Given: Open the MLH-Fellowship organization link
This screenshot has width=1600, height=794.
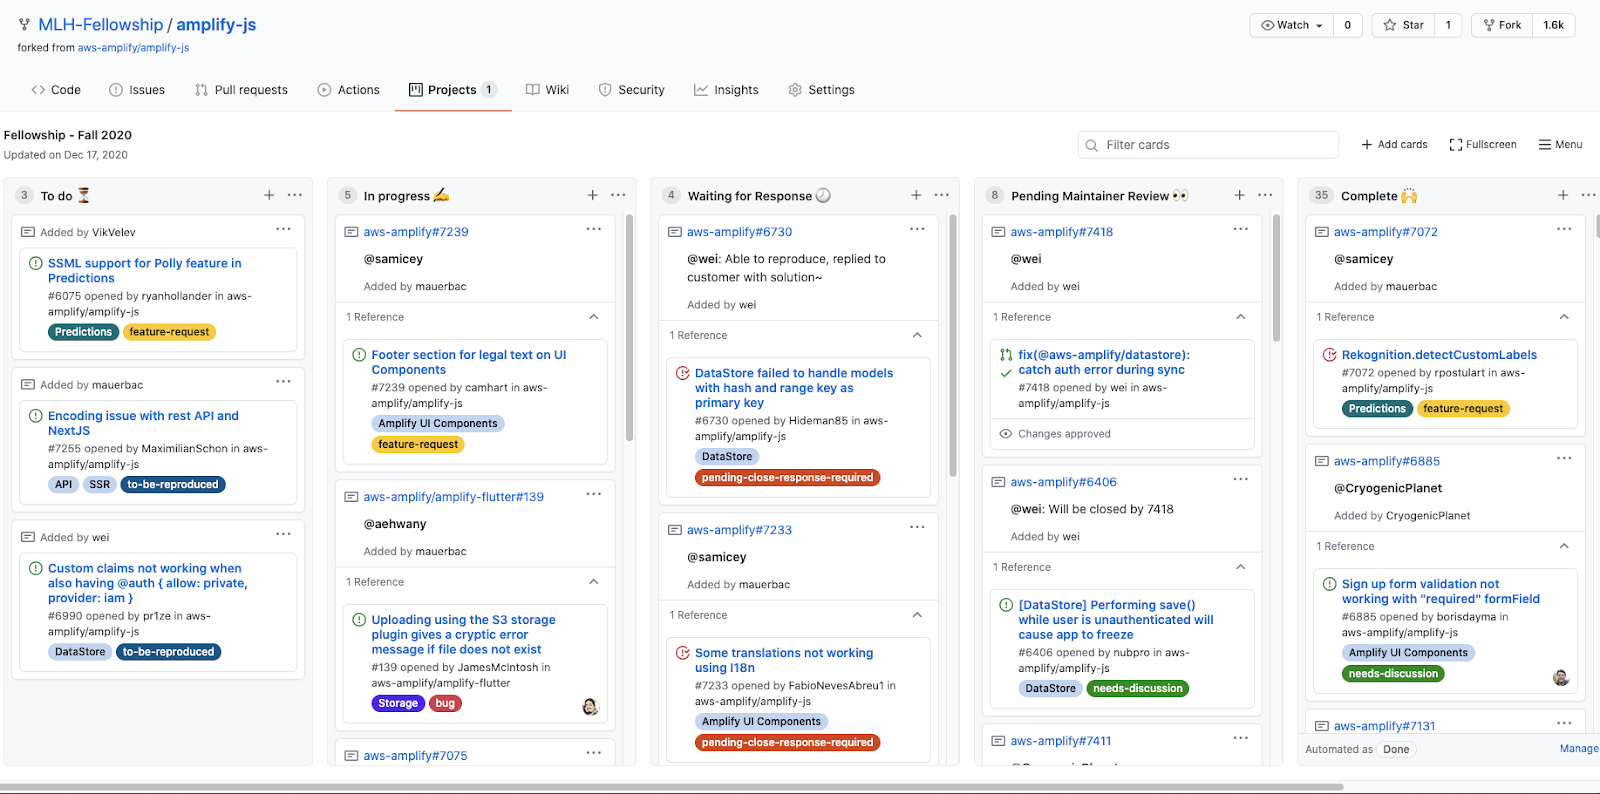Looking at the screenshot, I should 101,25.
